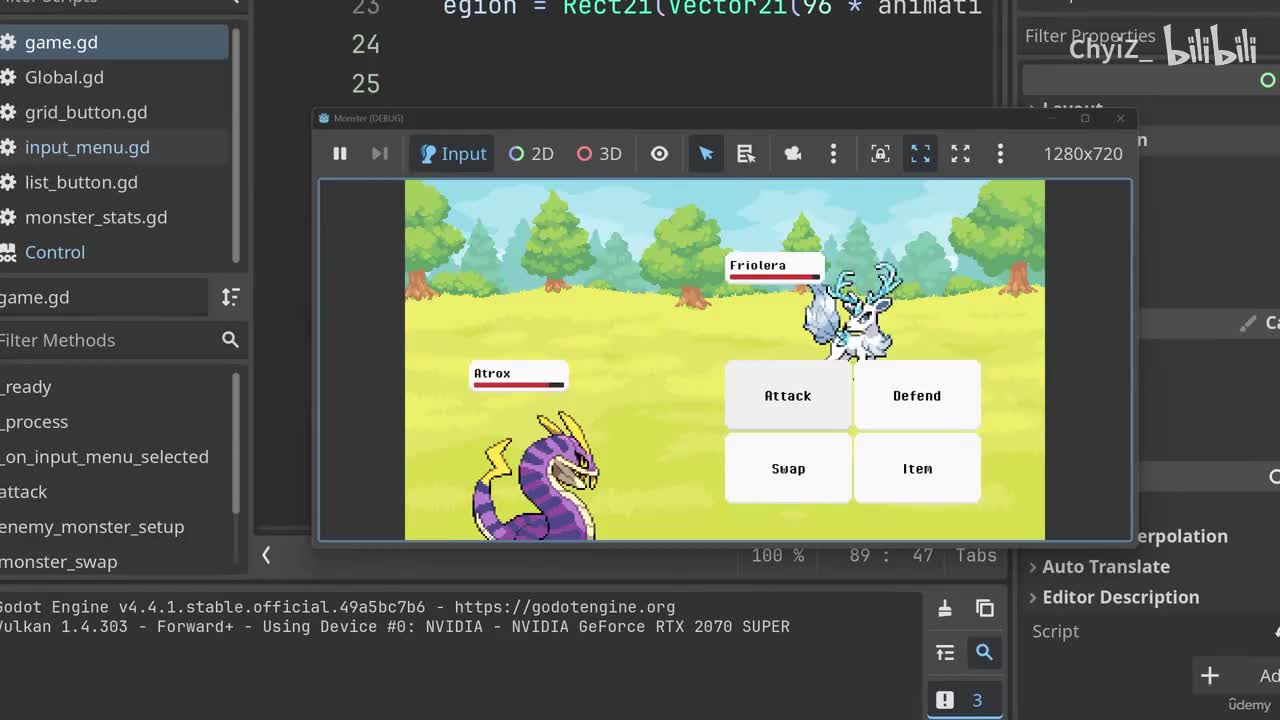The height and width of the screenshot is (720, 1280).
Task: Click the pencil edit icon in inspector
Action: pyautogui.click(x=1247, y=323)
